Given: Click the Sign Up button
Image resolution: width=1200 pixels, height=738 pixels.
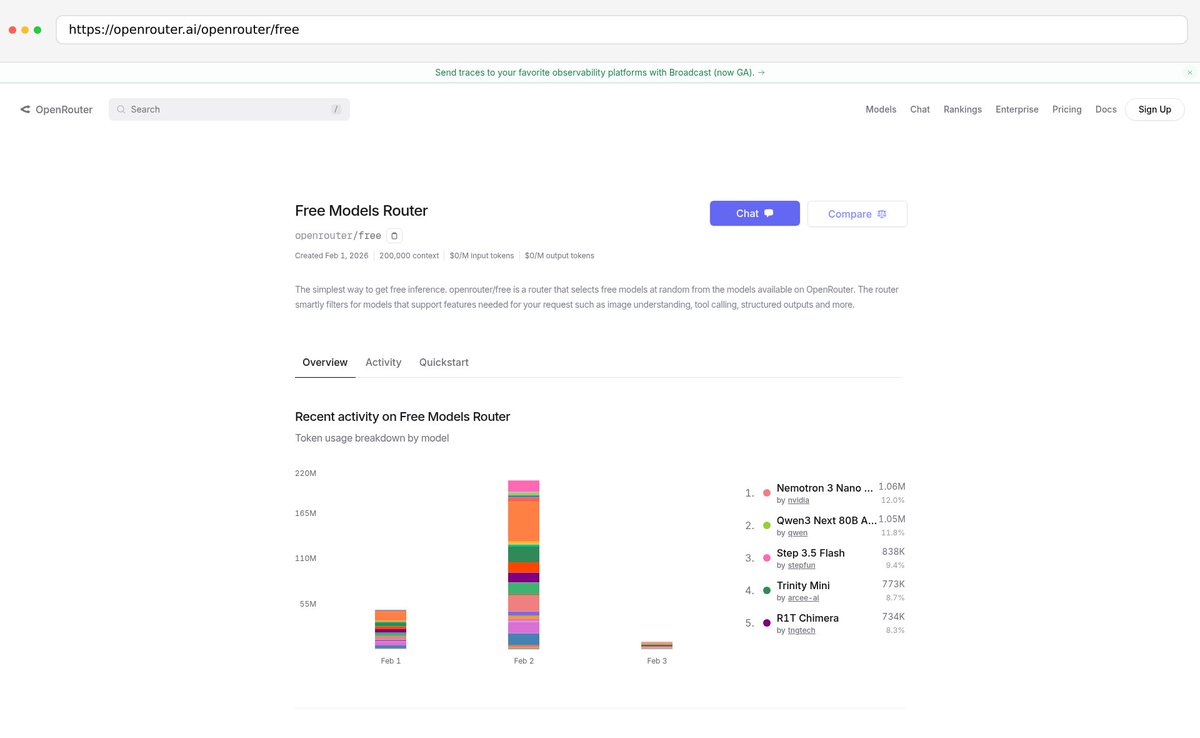Looking at the screenshot, I should point(1154,109).
